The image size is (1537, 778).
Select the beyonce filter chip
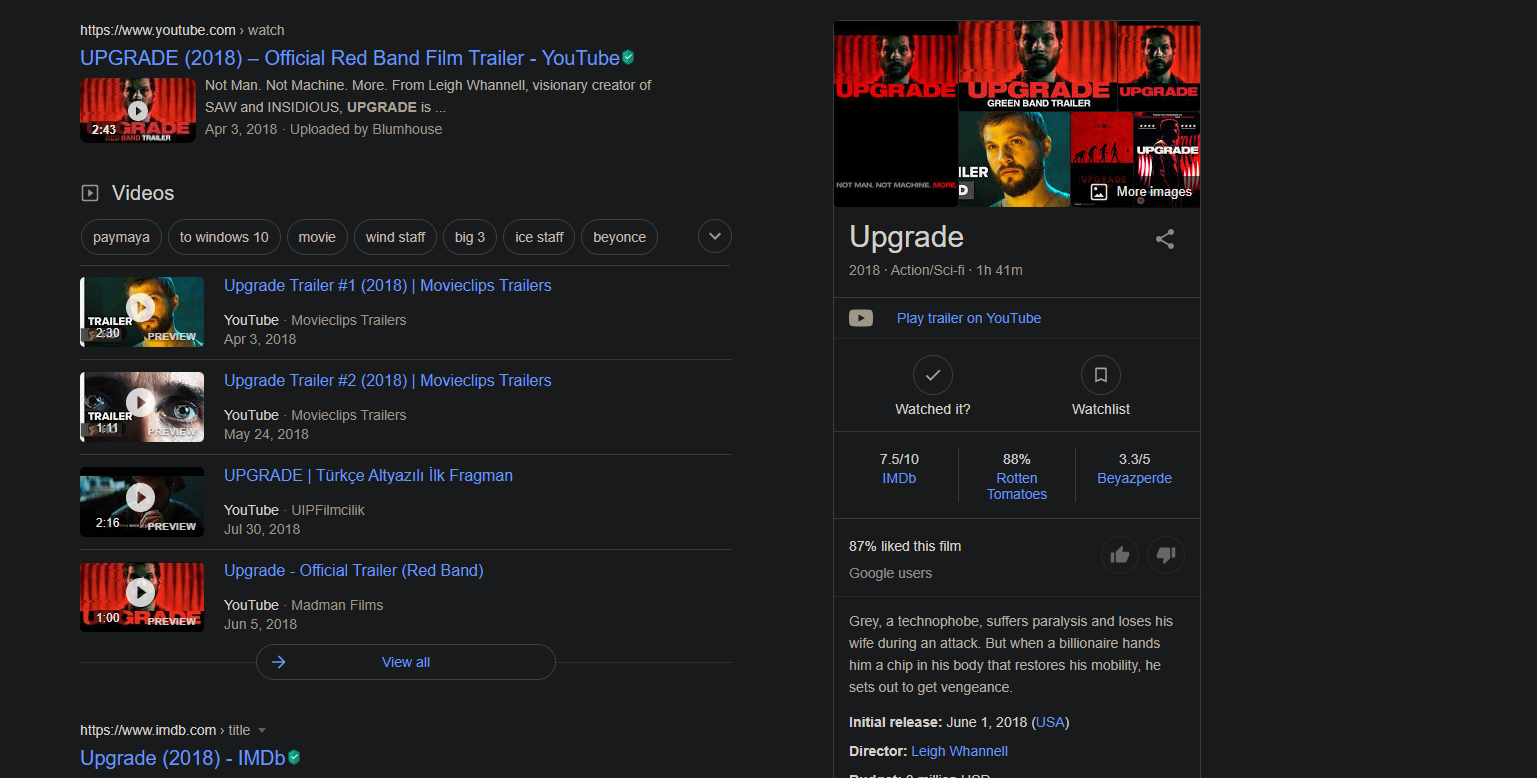619,237
